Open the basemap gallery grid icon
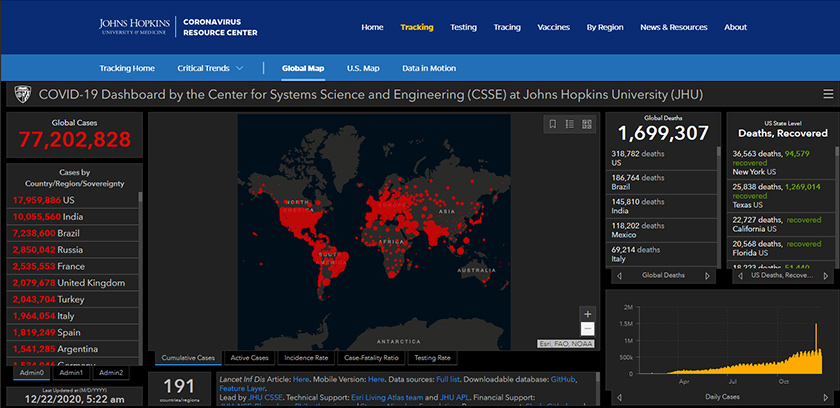Screen dimensions: 840x408 click(586, 124)
